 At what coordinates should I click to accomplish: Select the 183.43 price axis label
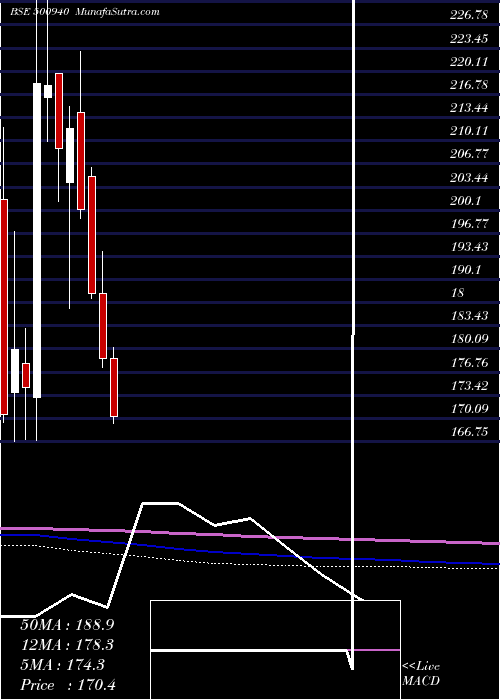tap(469, 316)
